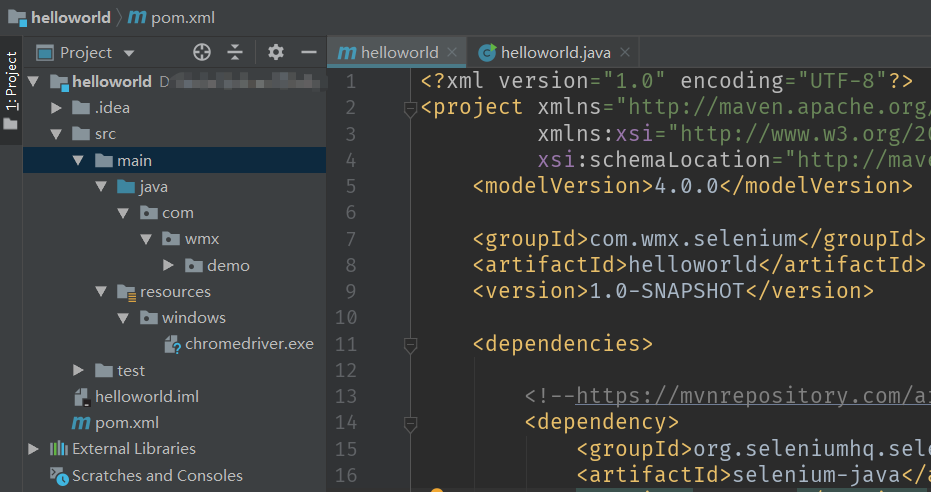Select chromedriver.exe file
The image size is (931, 492).
[x=249, y=344]
